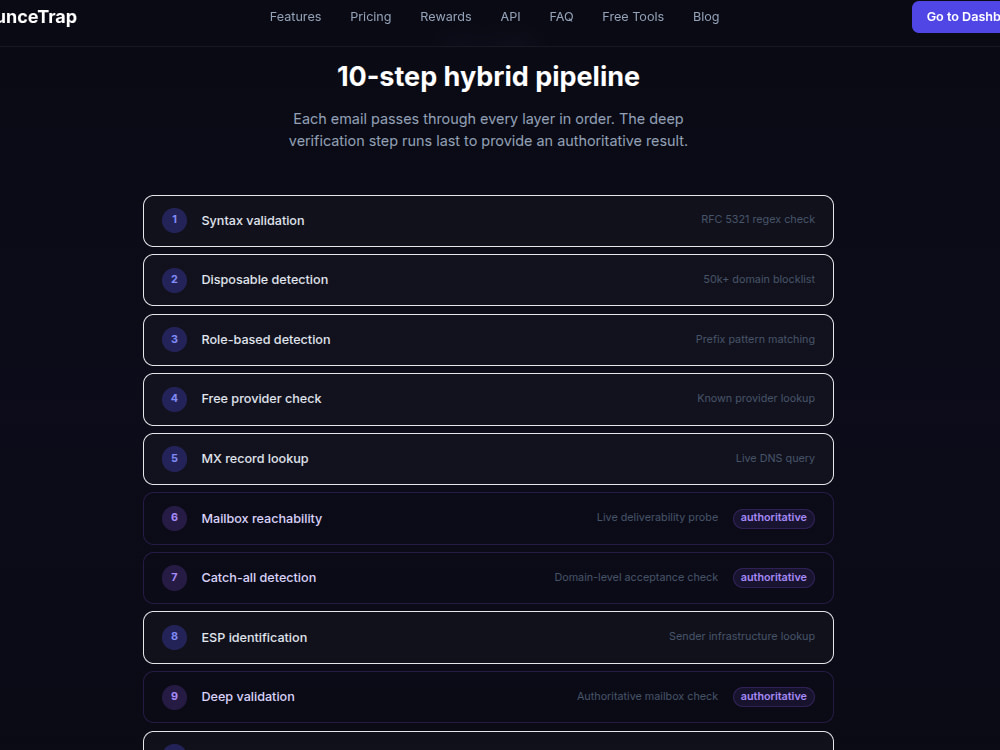Viewport: 1000px width, 750px height.
Task: Open the Blog link
Action: coord(706,17)
